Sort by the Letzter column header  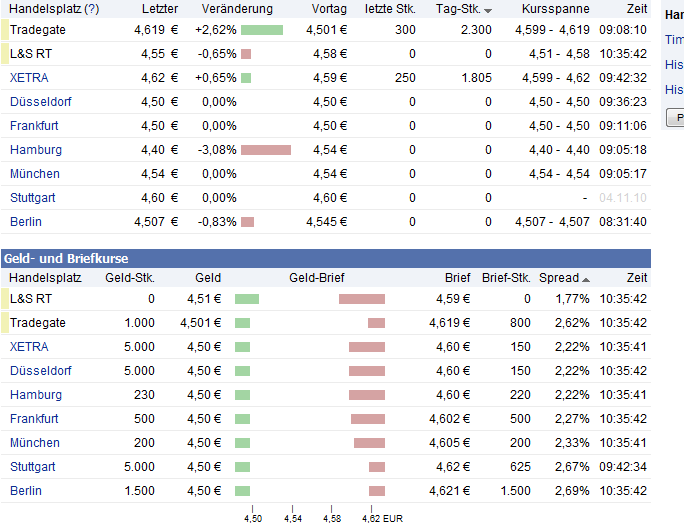point(160,9)
